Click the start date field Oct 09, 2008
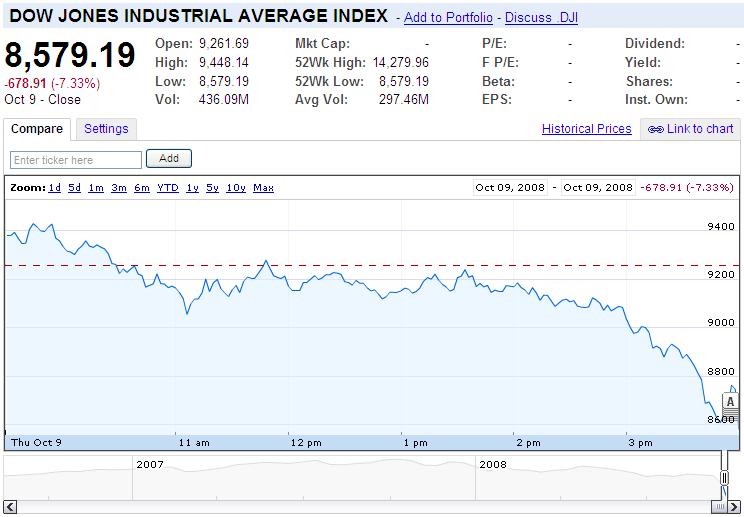This screenshot has height=517, width=744. coord(510,187)
